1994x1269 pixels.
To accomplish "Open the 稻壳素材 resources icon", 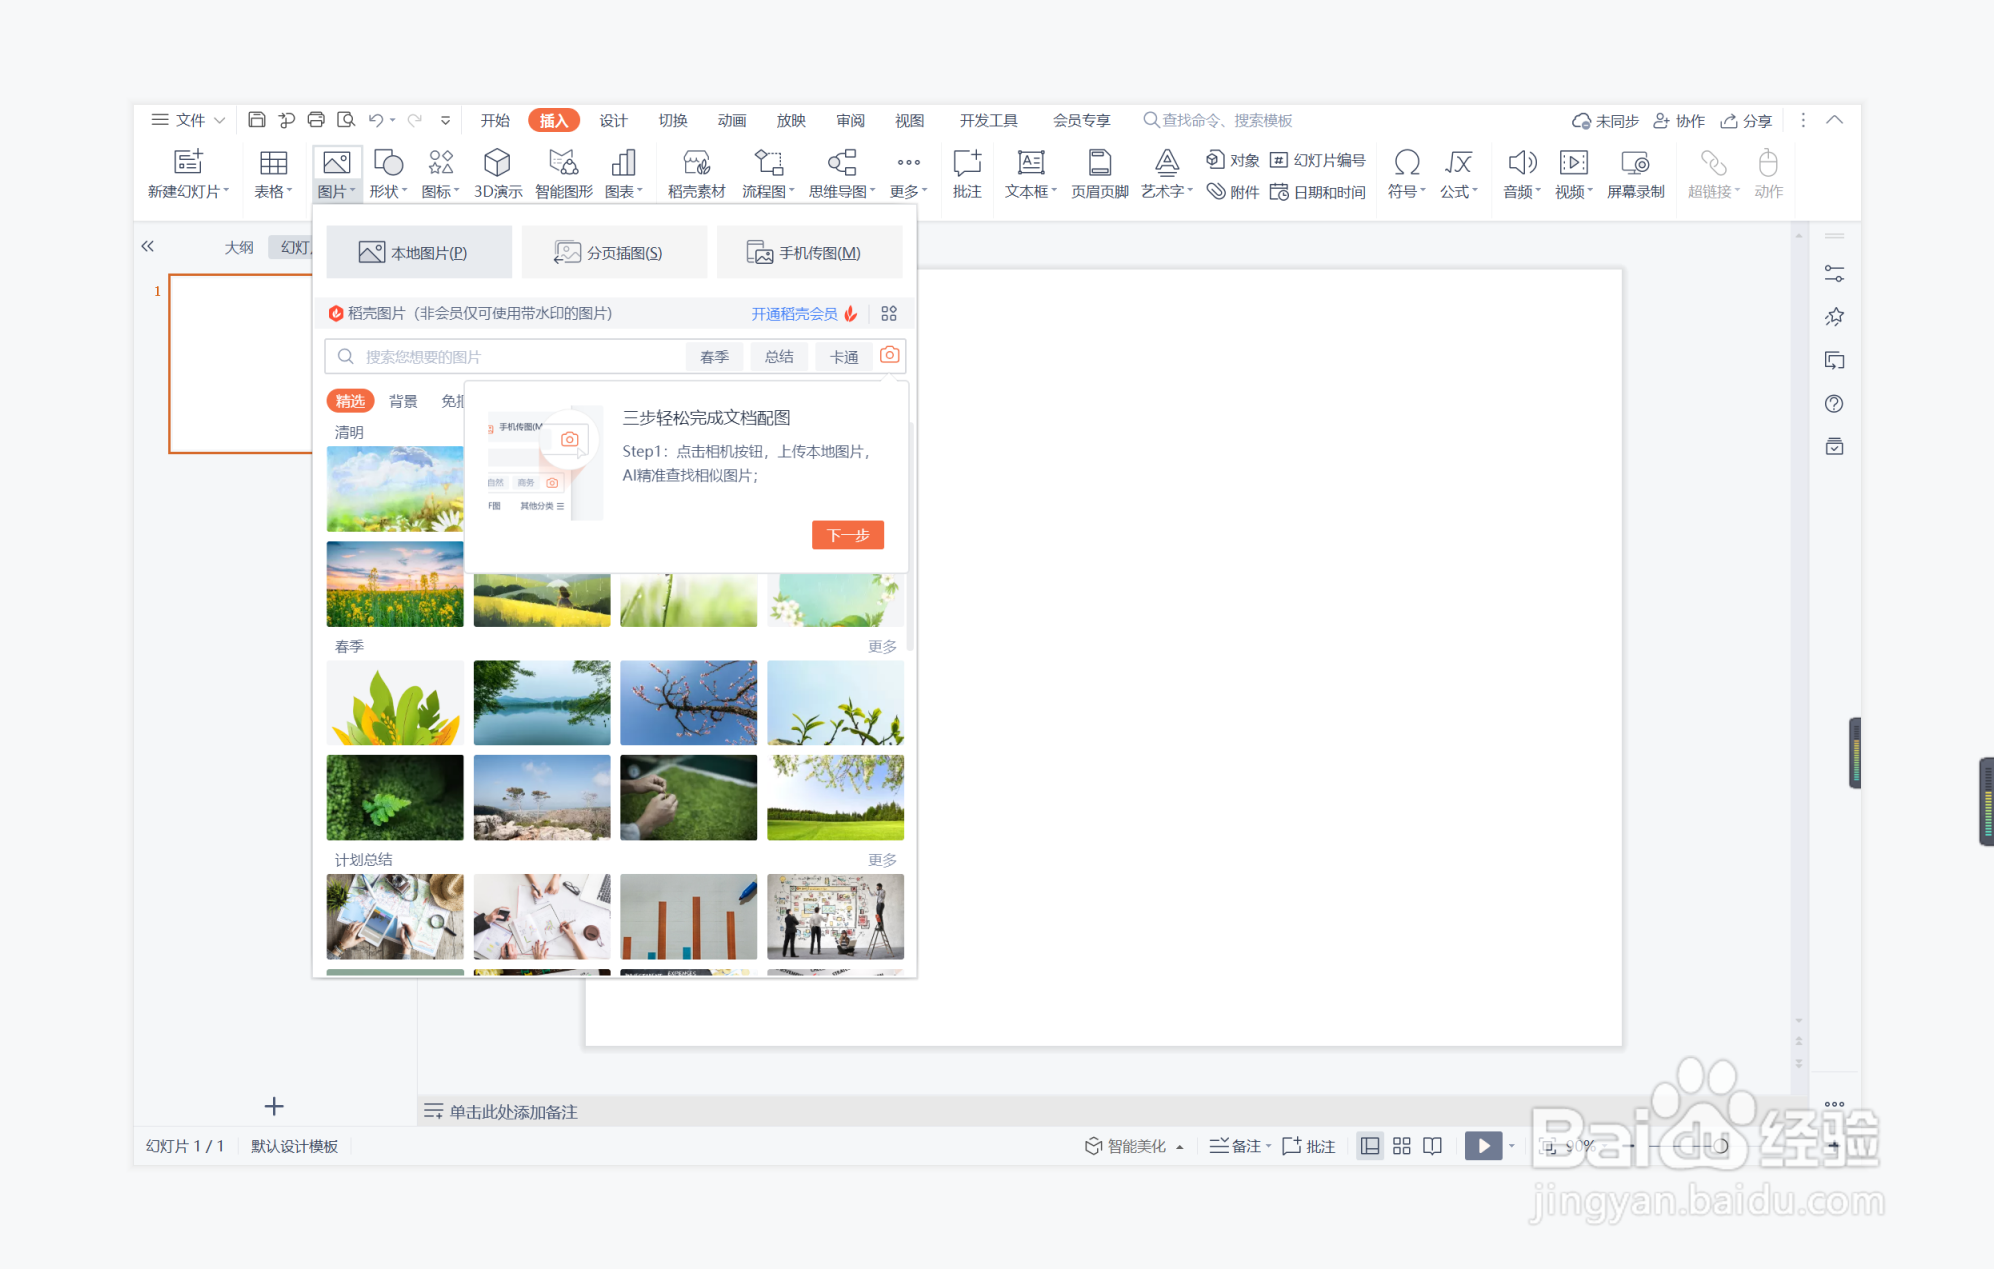I will click(697, 174).
